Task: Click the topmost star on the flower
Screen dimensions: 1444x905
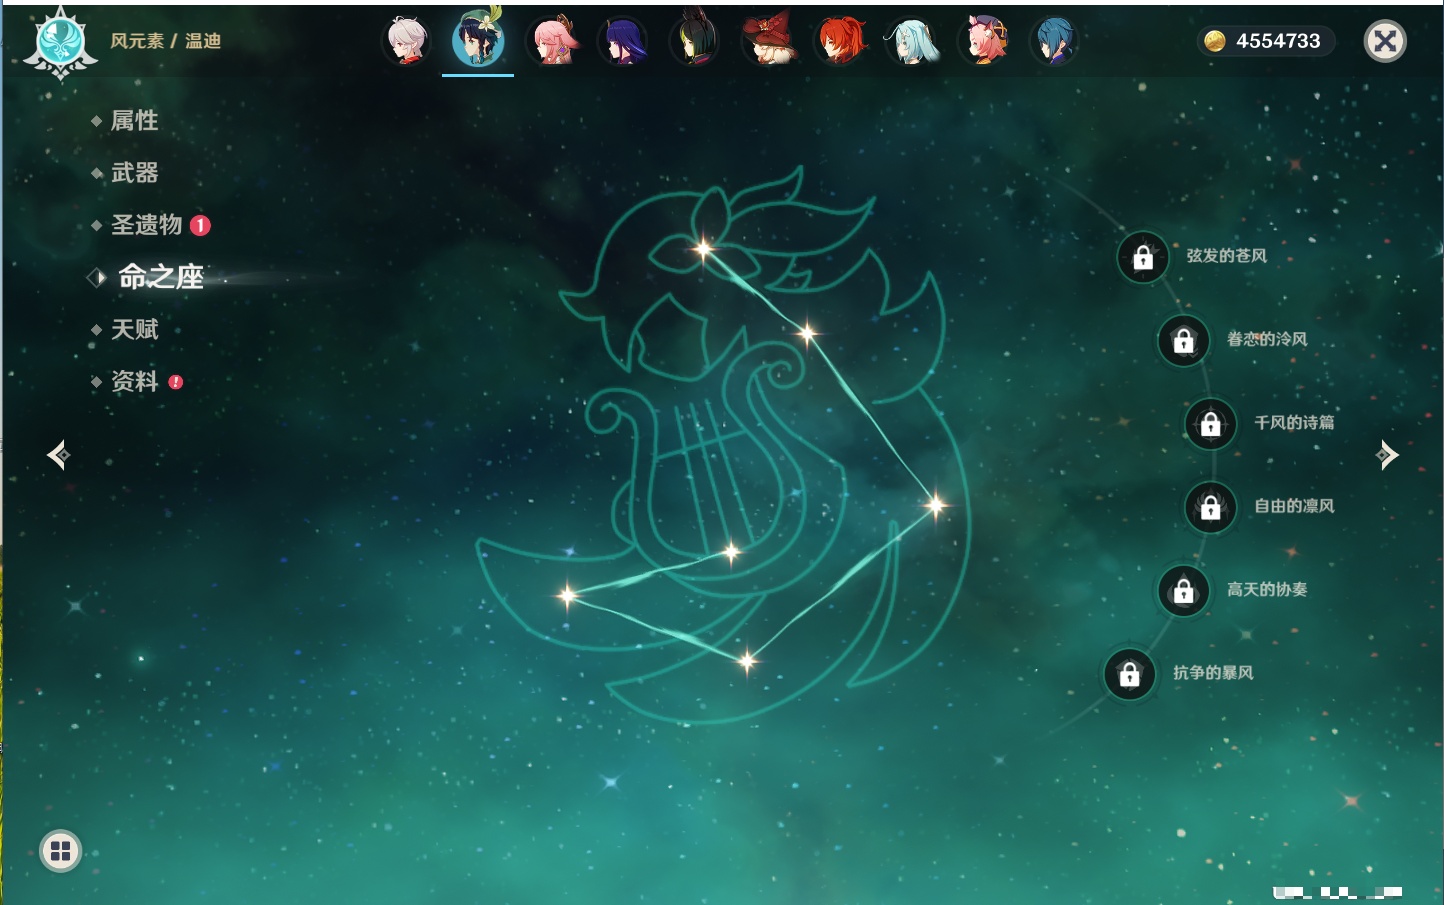Action: point(703,249)
